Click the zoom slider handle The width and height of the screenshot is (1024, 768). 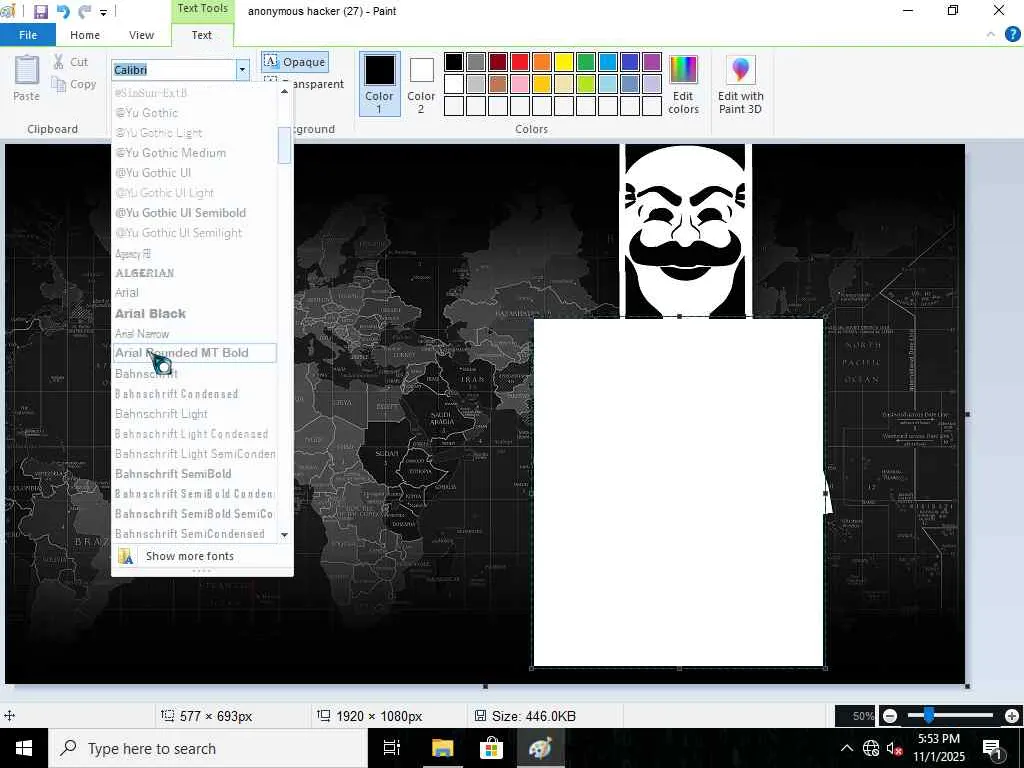928,716
